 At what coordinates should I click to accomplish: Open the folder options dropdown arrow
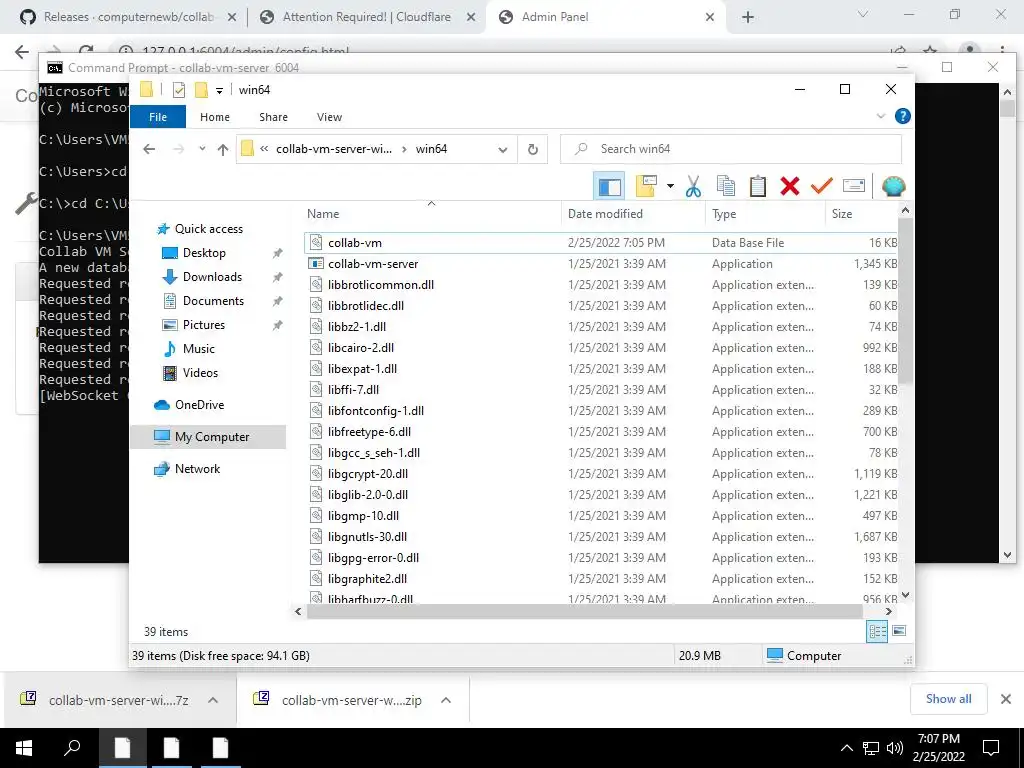[670, 186]
